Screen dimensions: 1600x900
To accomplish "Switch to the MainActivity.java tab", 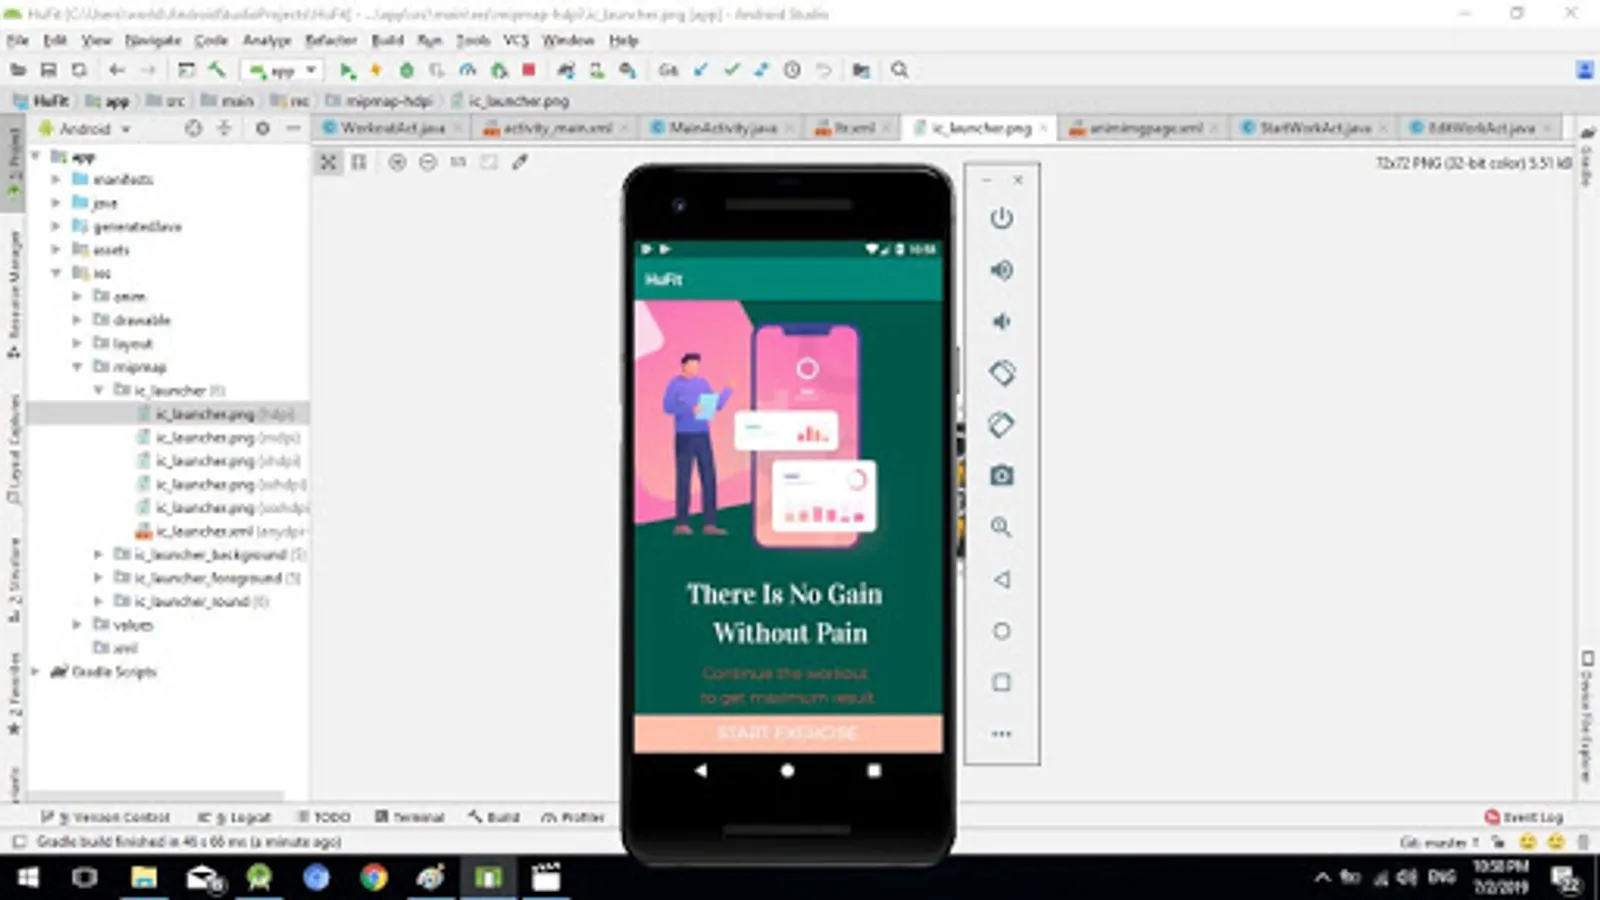I will (x=722, y=128).
